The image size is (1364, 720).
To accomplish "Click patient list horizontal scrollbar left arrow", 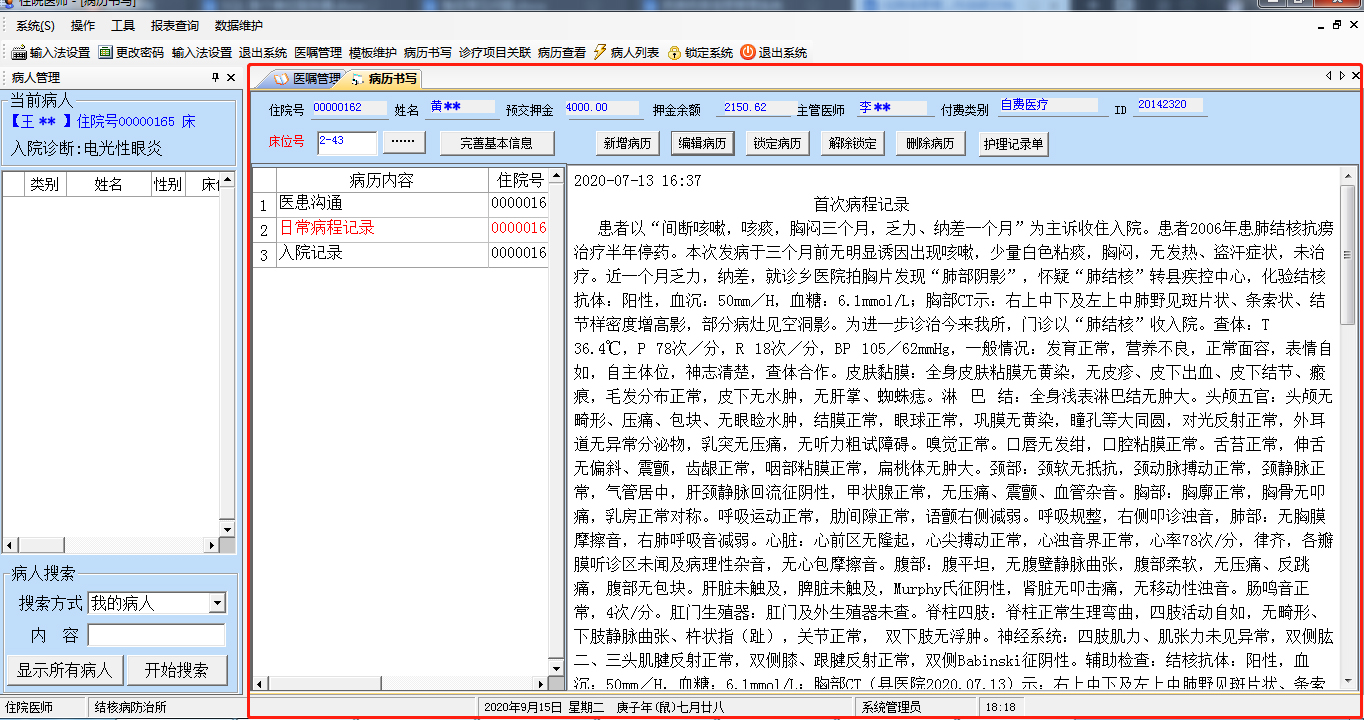I will (x=11, y=545).
